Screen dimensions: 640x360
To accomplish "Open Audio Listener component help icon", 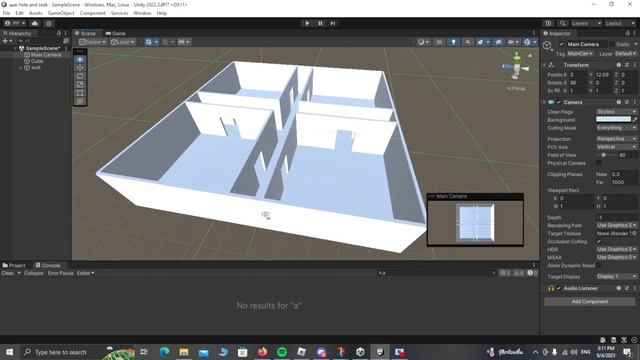I will point(619,288).
